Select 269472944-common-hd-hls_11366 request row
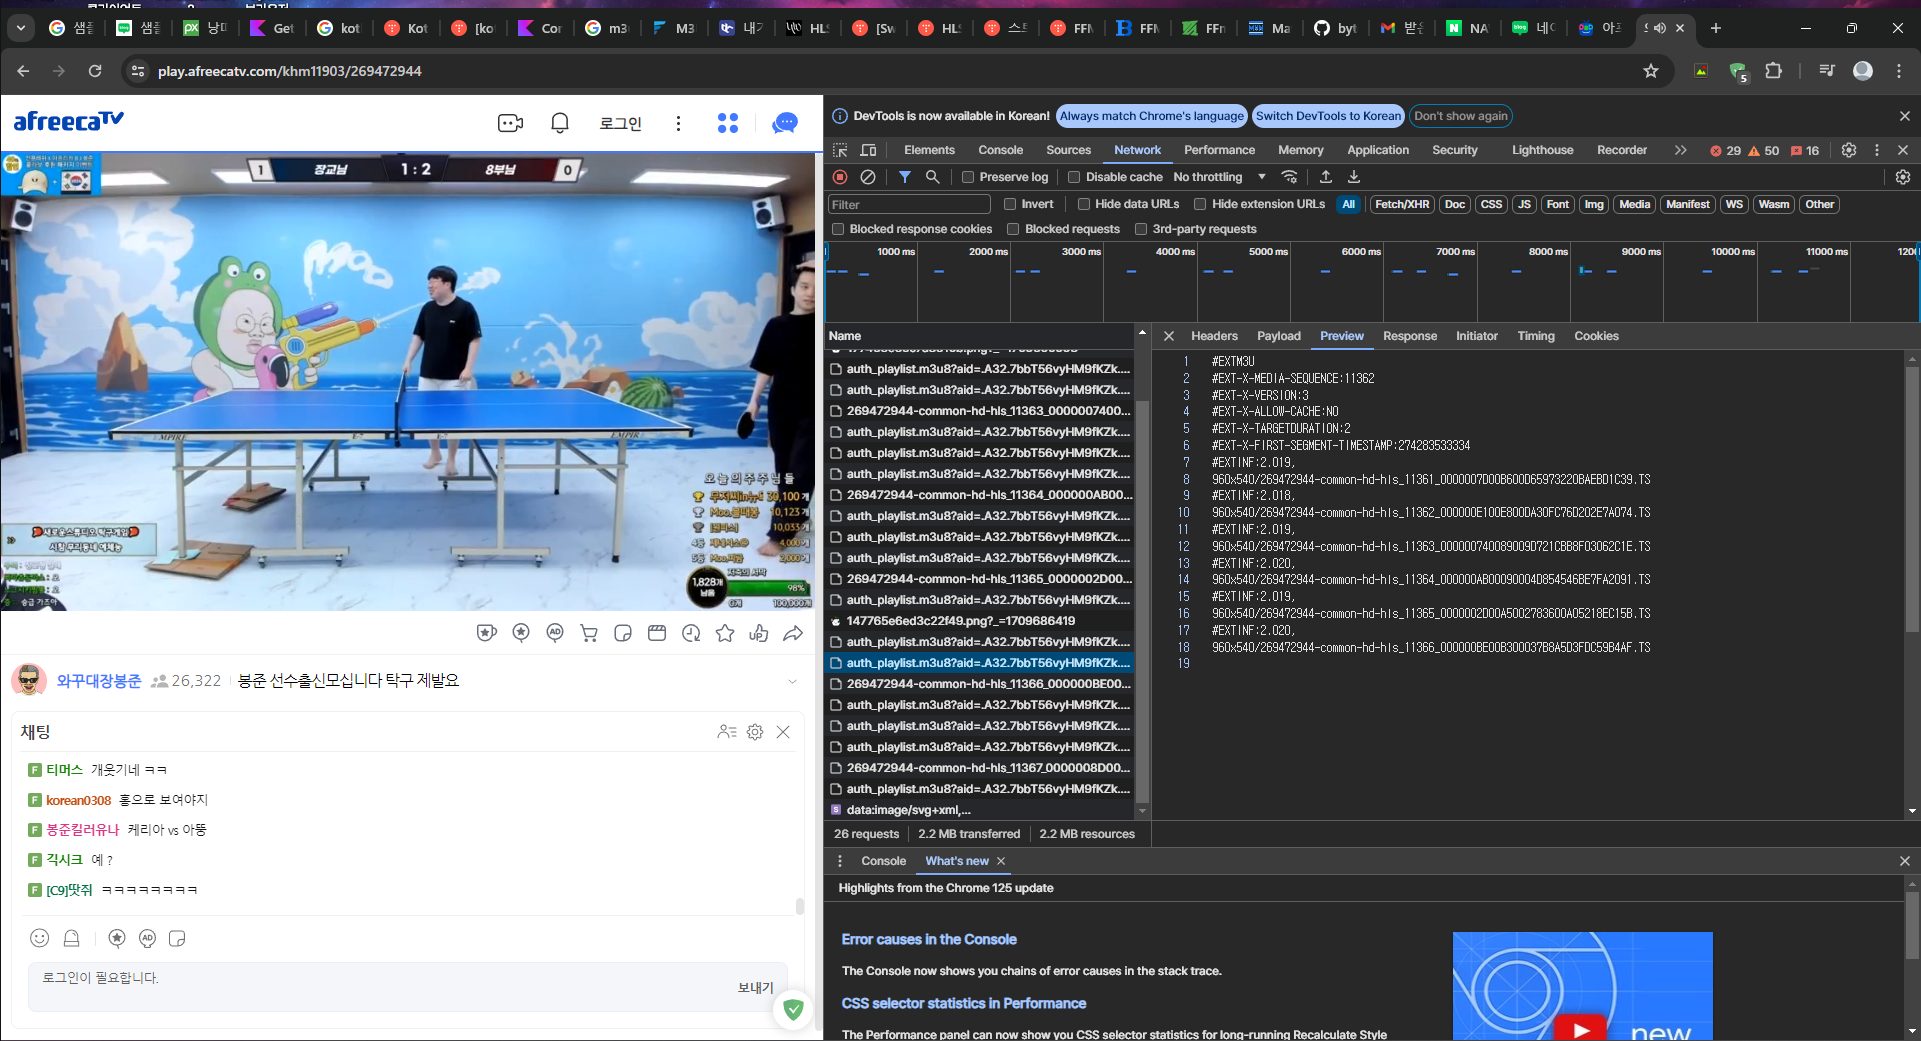This screenshot has width=1921, height=1041. pos(980,684)
